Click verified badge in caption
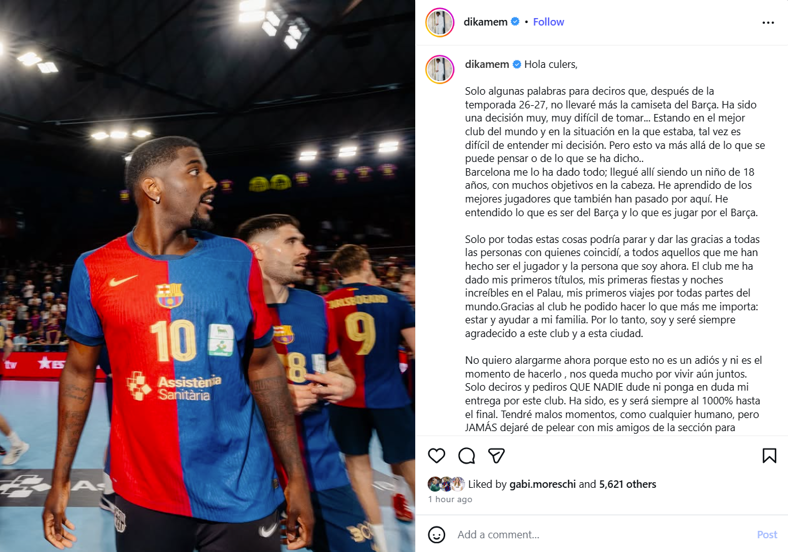 pyautogui.click(x=517, y=64)
